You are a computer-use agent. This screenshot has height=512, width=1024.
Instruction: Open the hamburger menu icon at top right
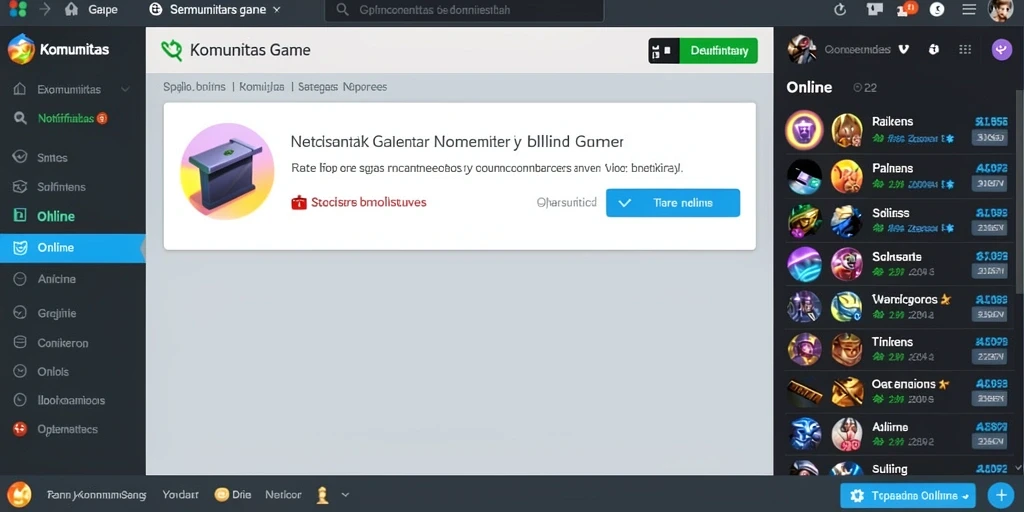[970, 10]
